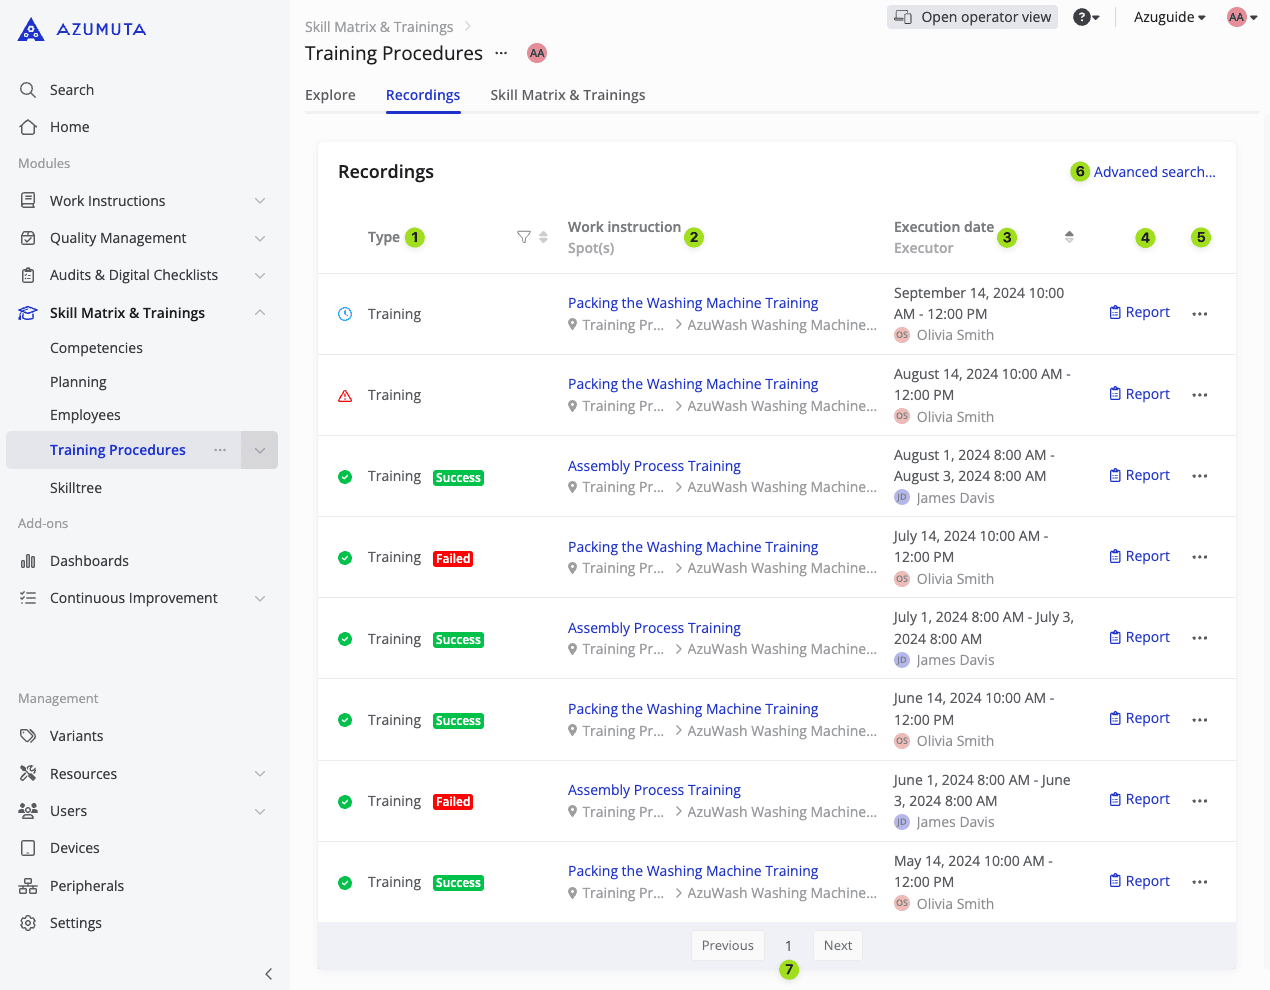The width and height of the screenshot is (1270, 990).
Task: Open the Search panel in the sidebar
Action: click(x=28, y=89)
